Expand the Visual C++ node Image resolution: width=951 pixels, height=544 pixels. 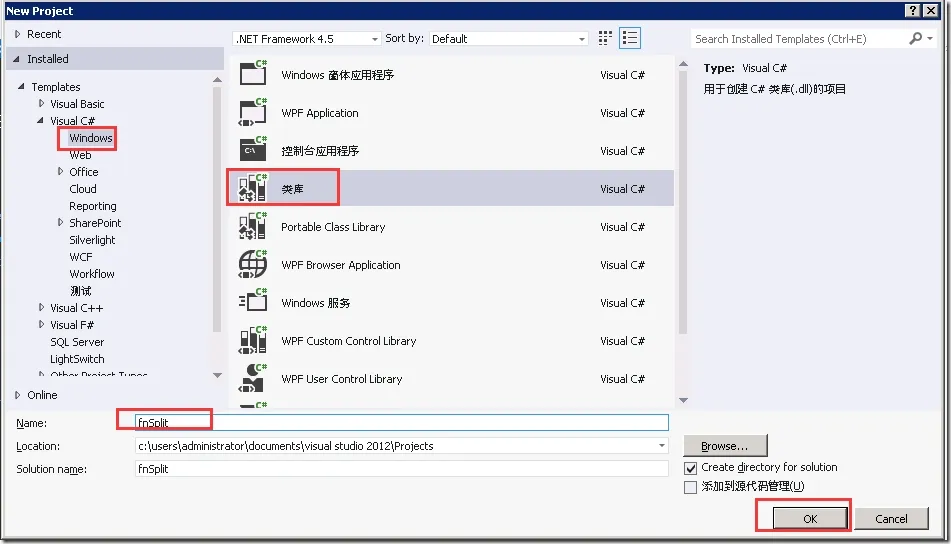41,307
